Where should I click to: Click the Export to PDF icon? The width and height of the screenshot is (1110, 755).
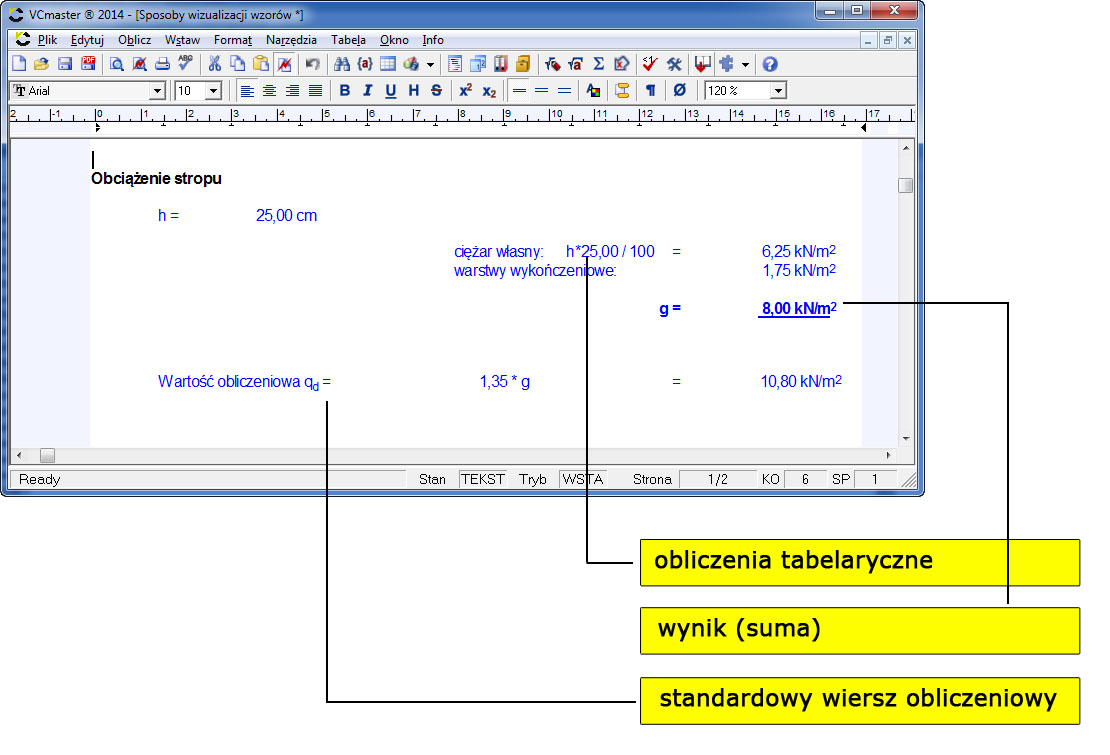[88, 64]
